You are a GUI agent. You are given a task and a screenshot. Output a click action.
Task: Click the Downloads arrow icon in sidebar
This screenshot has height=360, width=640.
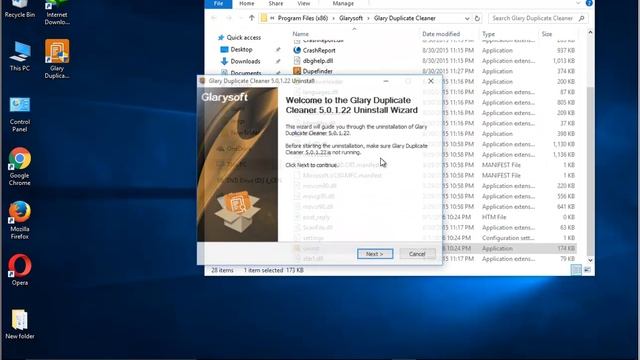[224, 61]
